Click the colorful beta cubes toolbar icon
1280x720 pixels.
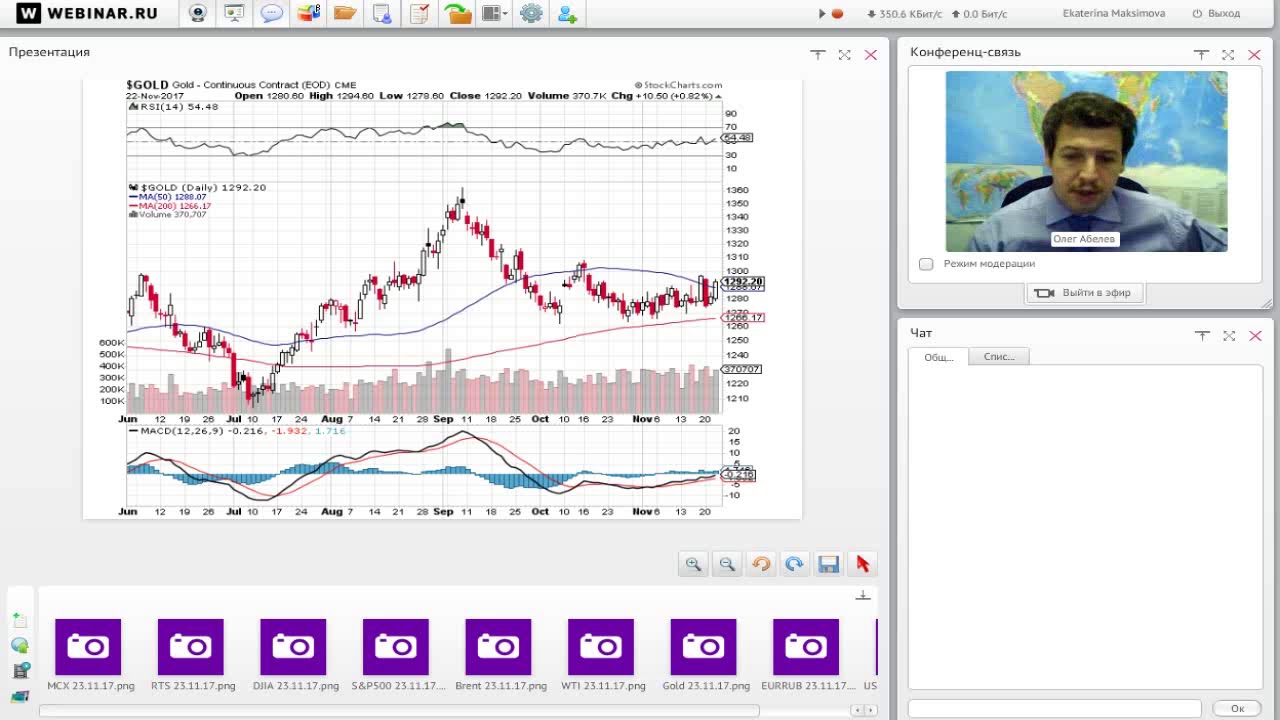pos(308,14)
